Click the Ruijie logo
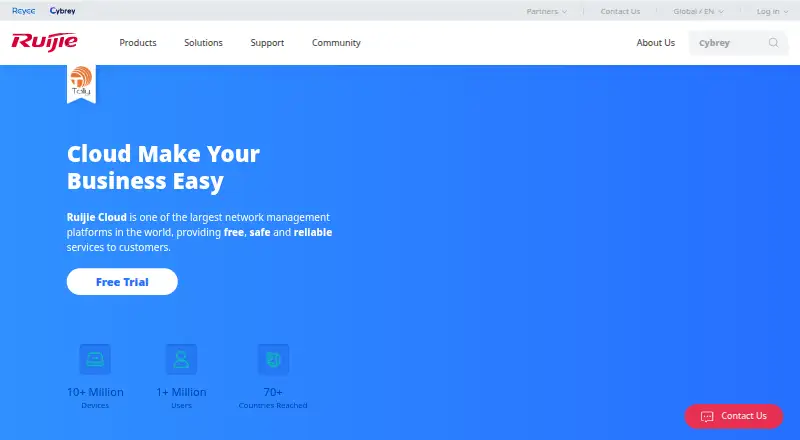The width and height of the screenshot is (800, 440). (x=44, y=42)
